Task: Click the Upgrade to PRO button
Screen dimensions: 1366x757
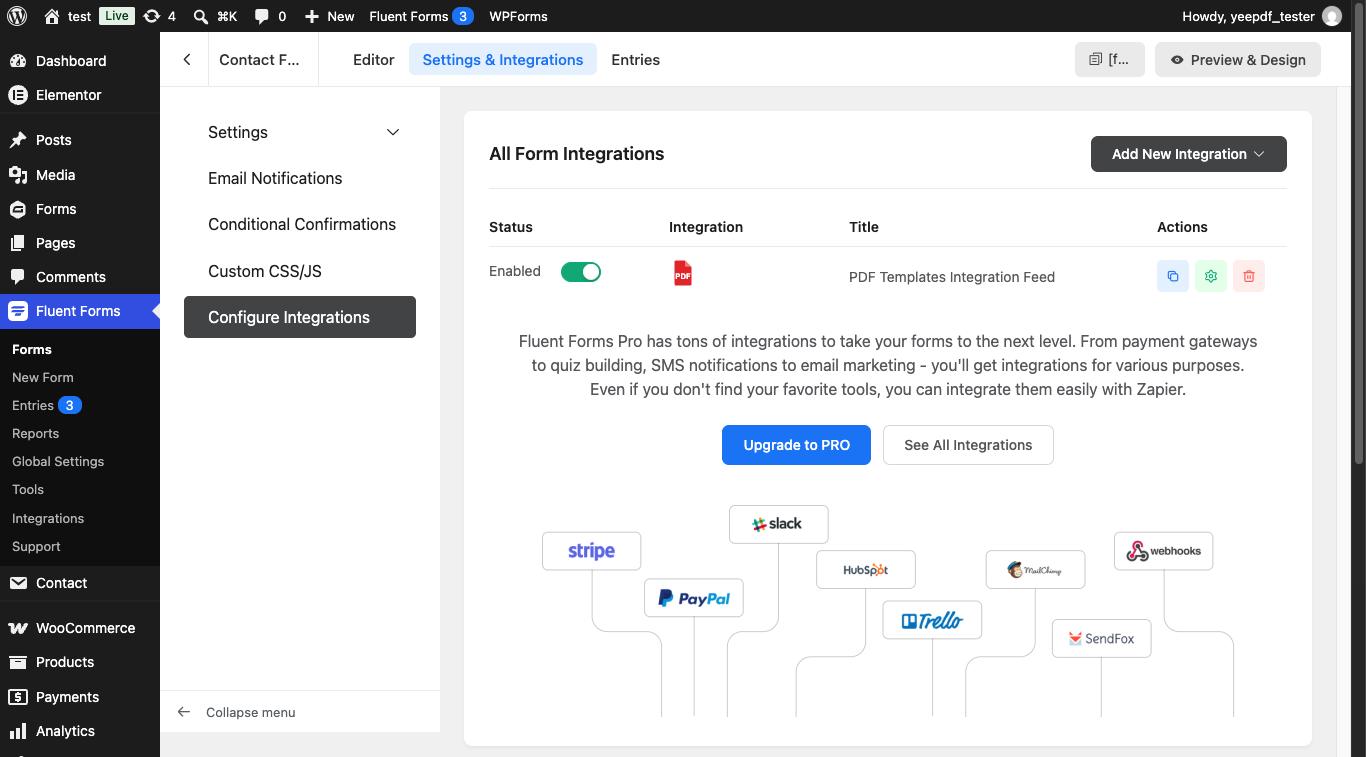Action: [x=796, y=445]
